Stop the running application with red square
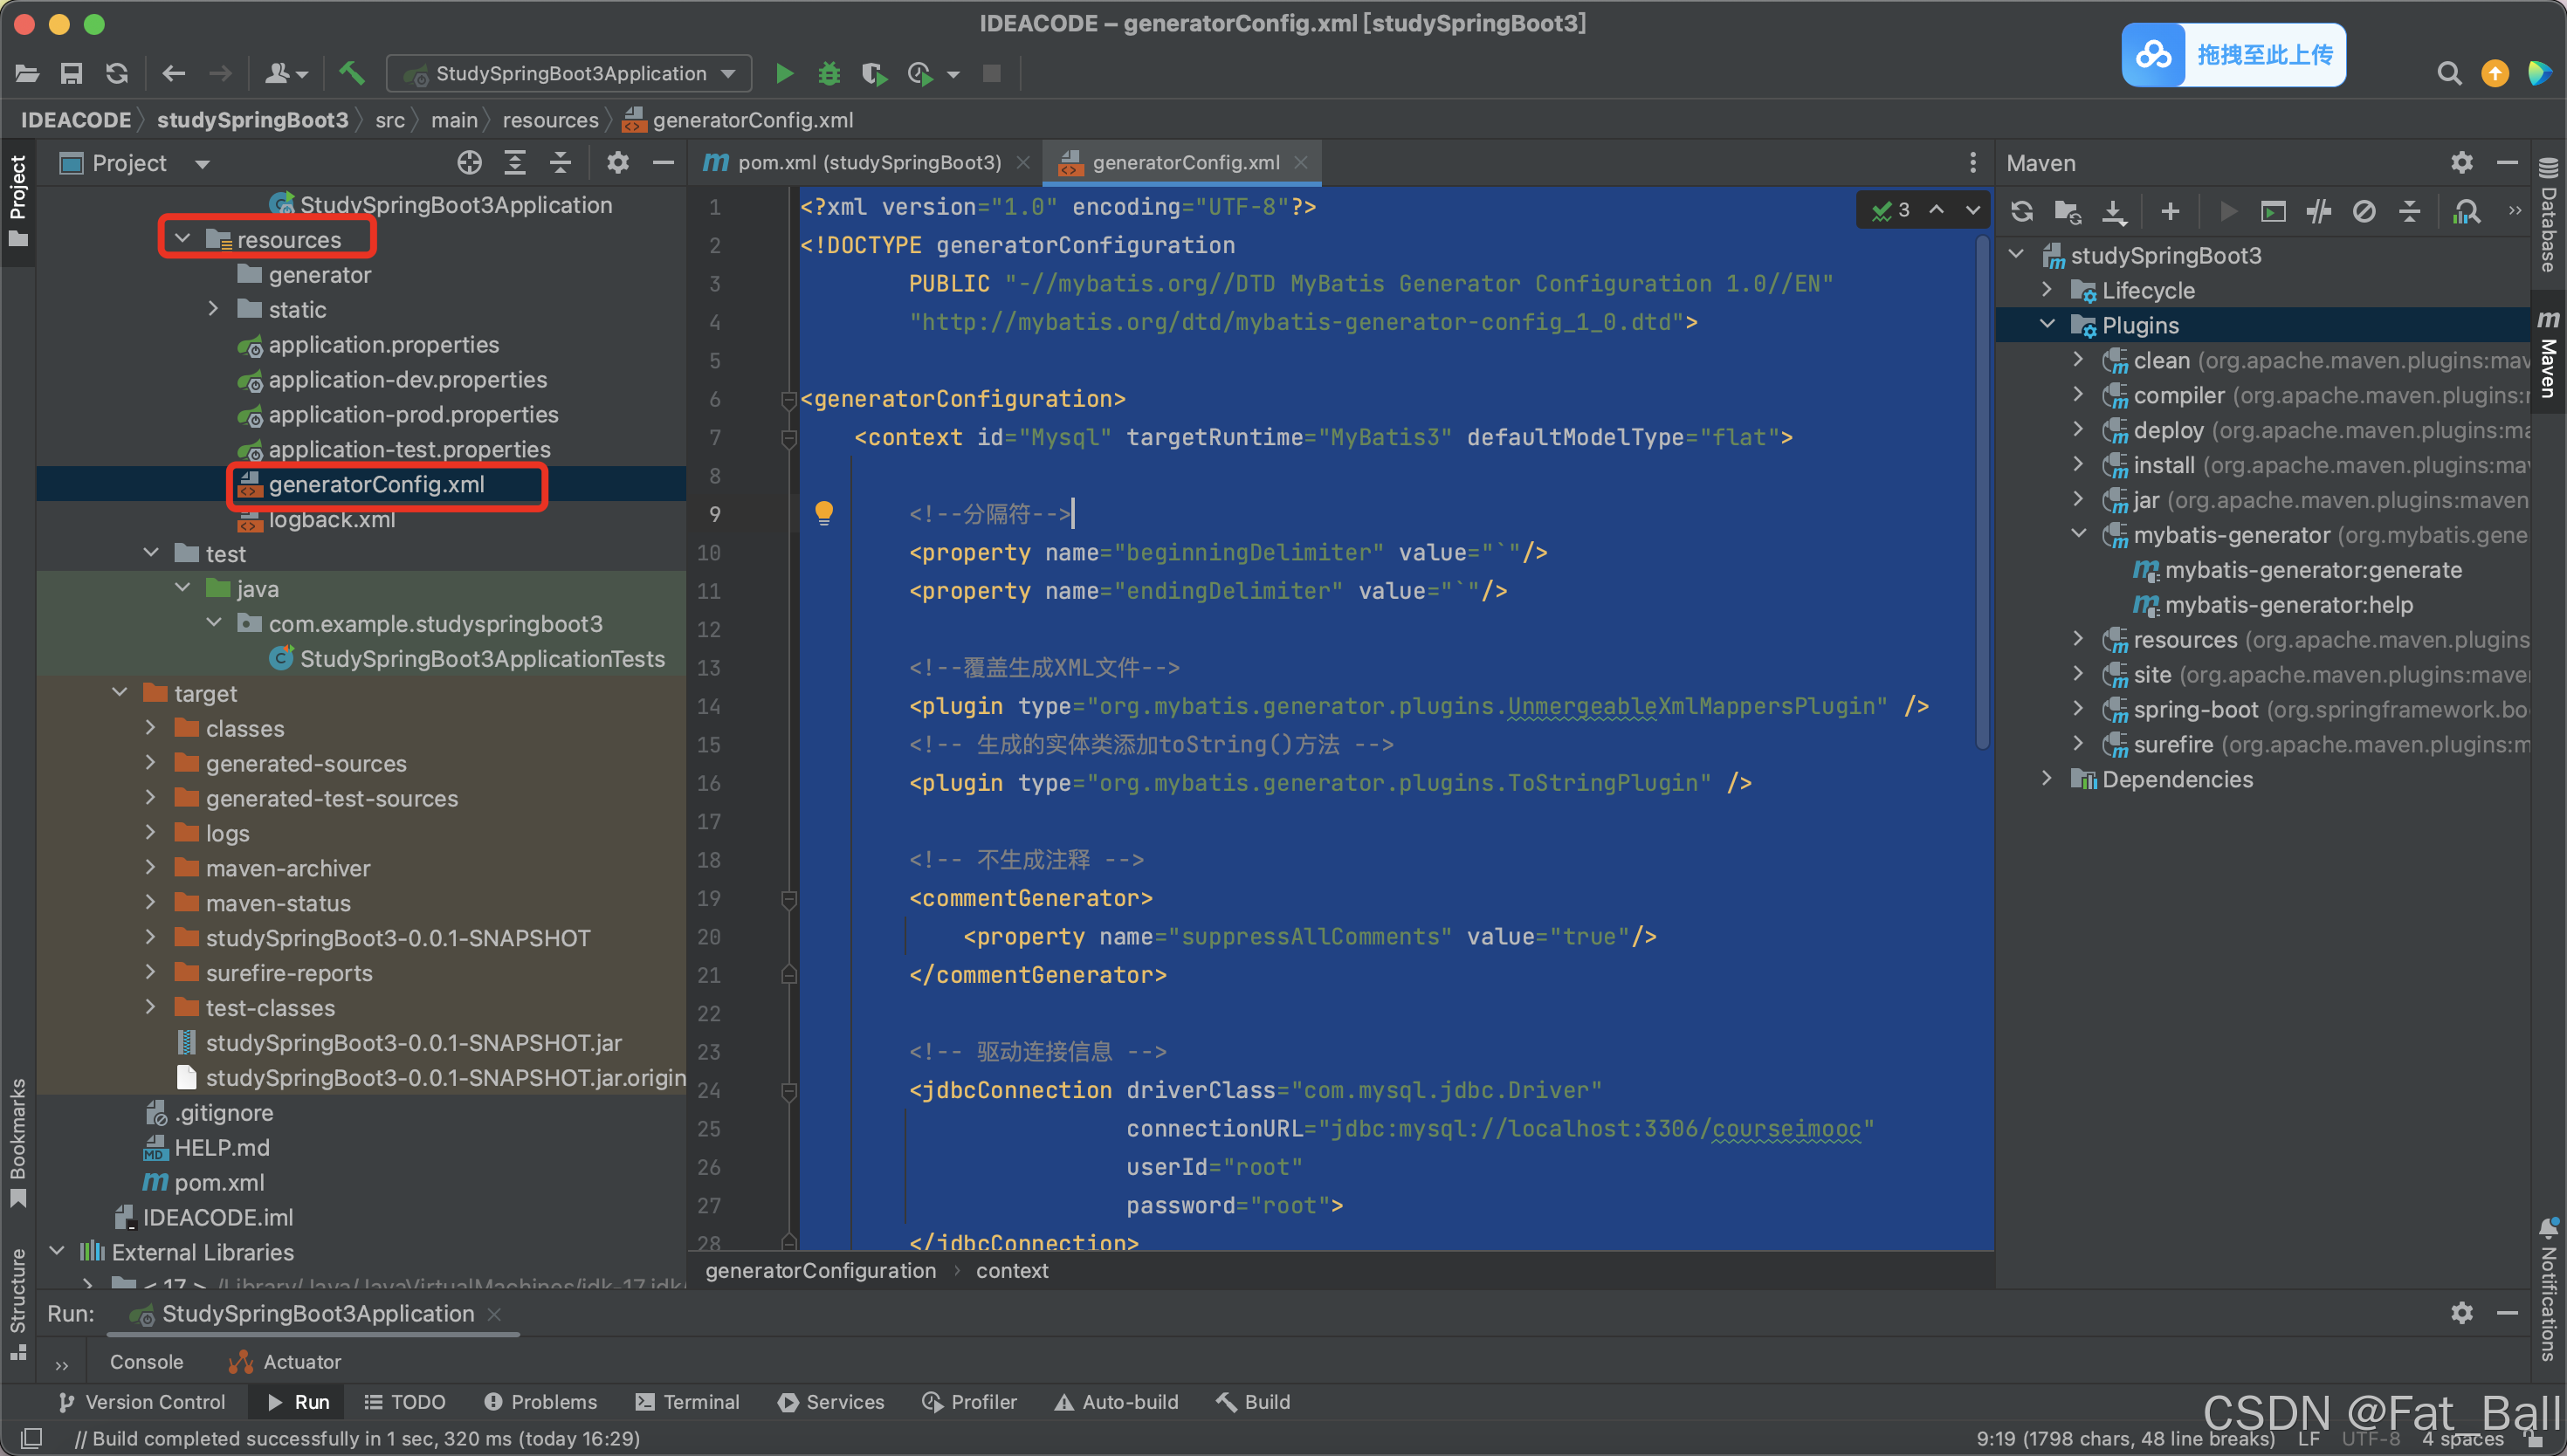The height and width of the screenshot is (1456, 2567). pos(991,73)
